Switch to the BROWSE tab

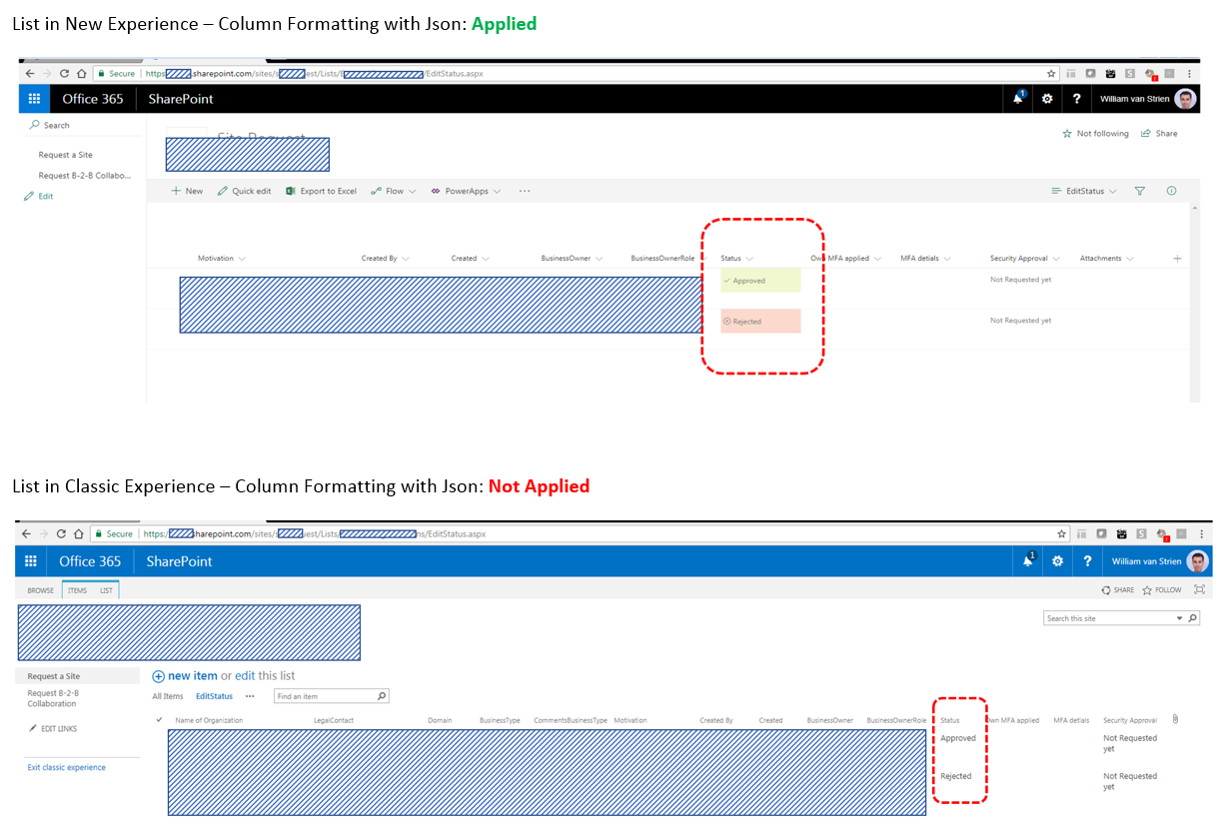39,590
